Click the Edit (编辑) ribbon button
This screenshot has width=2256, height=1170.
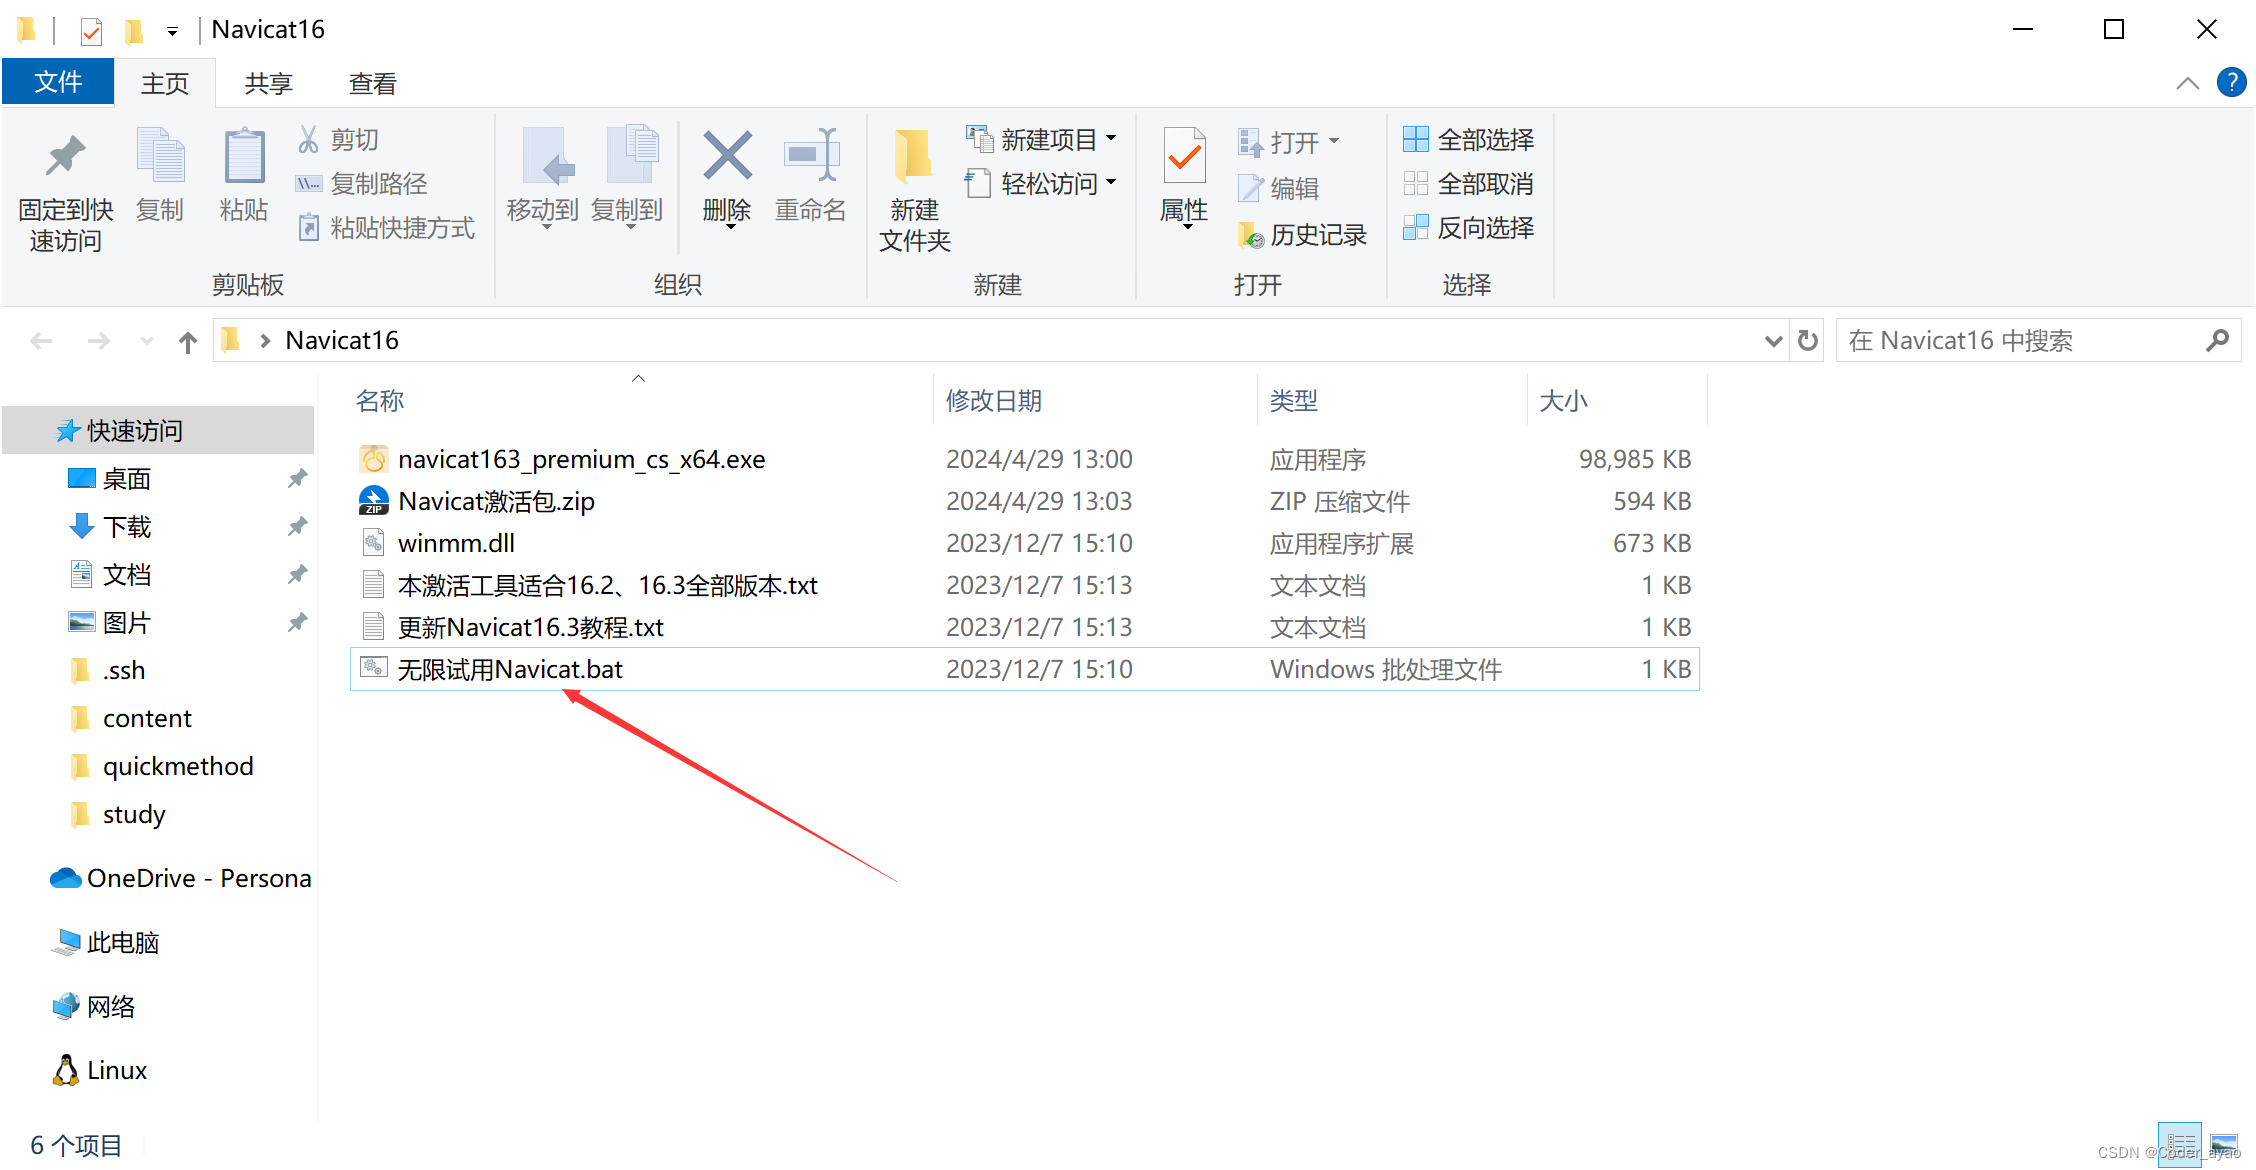tap(1278, 188)
